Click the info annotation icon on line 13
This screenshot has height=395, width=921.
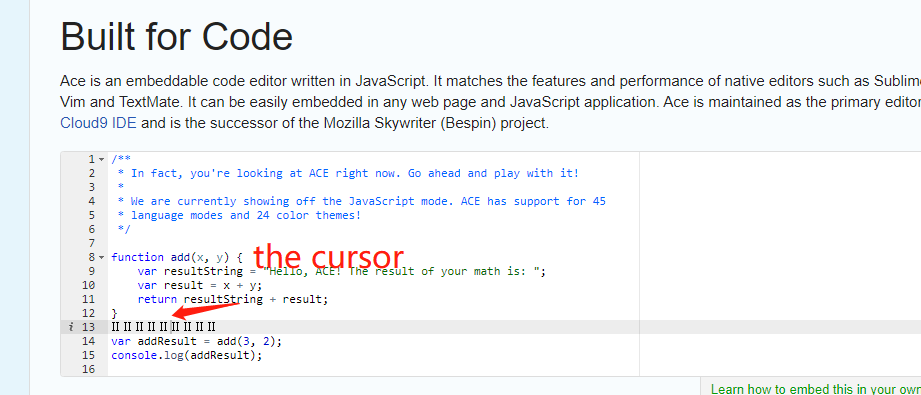(70, 327)
